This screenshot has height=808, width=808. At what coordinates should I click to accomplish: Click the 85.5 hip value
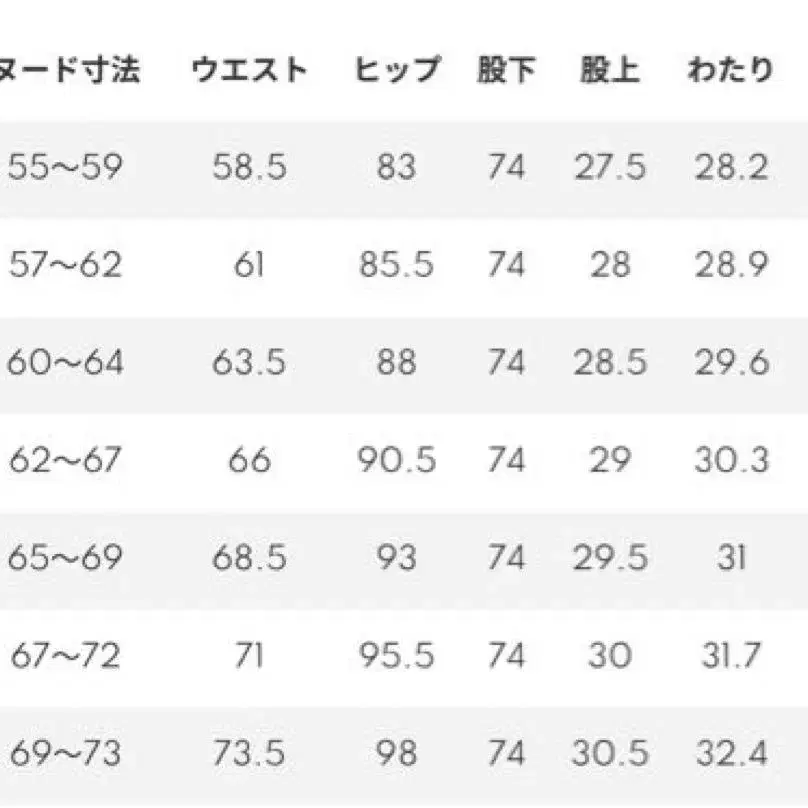[x=396, y=265]
